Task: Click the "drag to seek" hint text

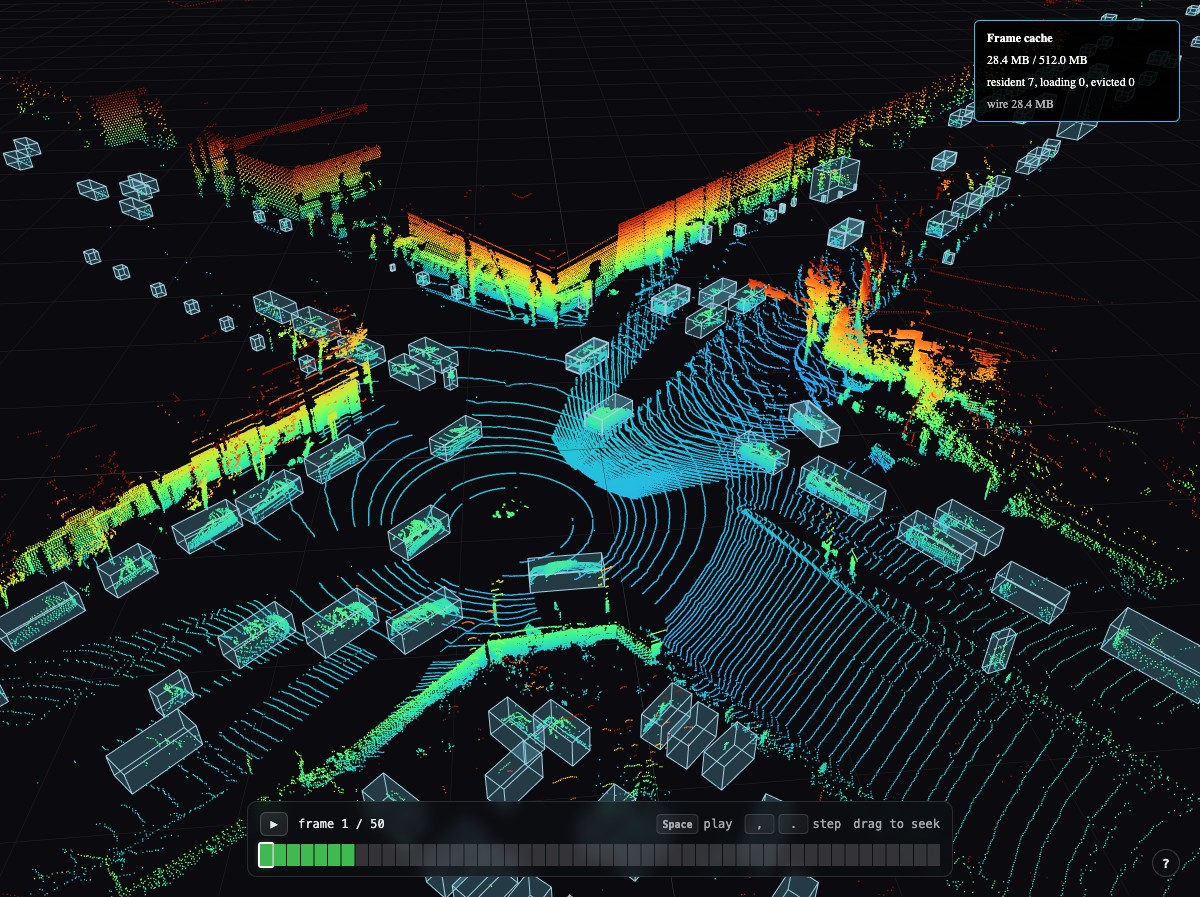Action: [x=896, y=824]
